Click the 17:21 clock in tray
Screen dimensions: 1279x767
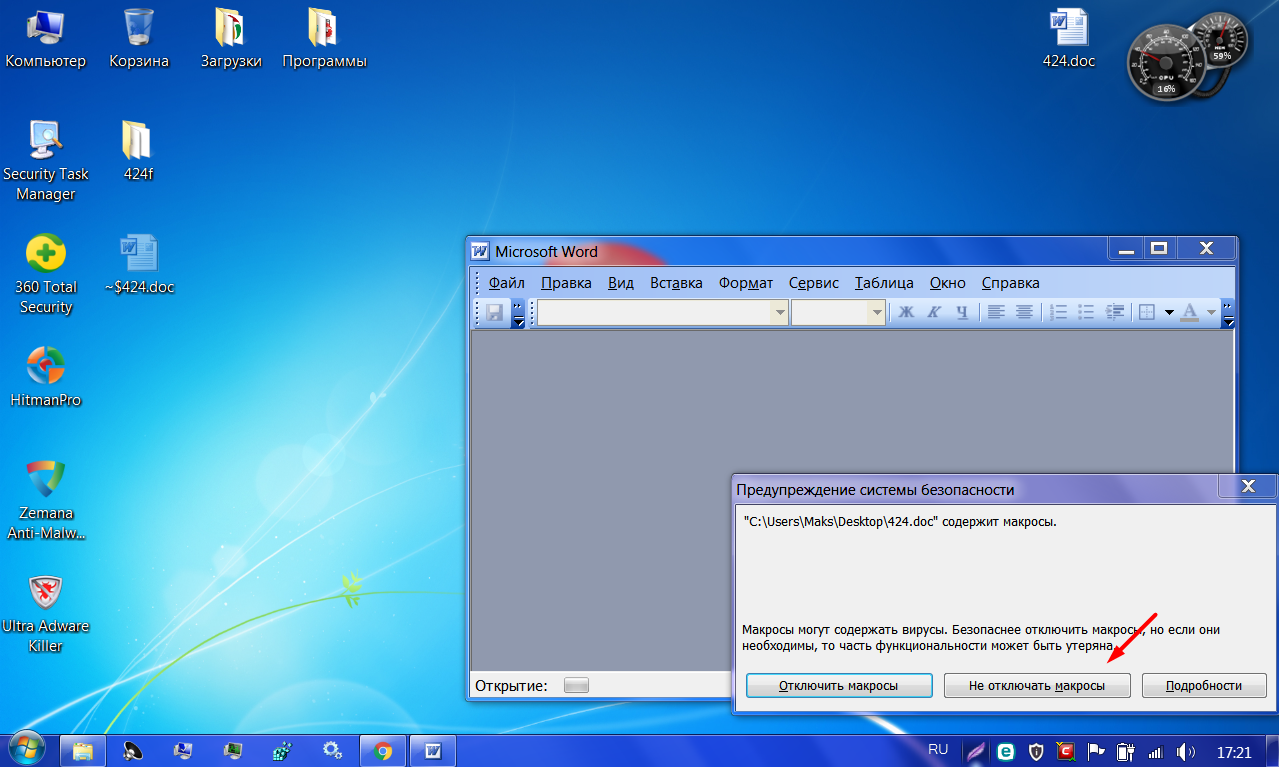(x=1234, y=751)
